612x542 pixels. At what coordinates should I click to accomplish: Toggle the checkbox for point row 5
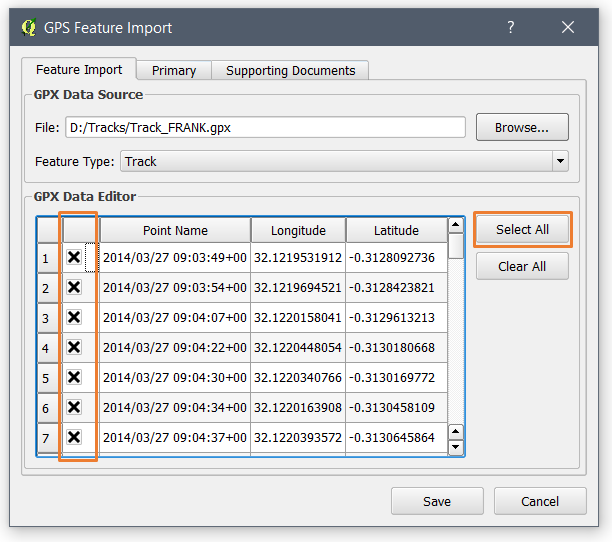(74, 377)
